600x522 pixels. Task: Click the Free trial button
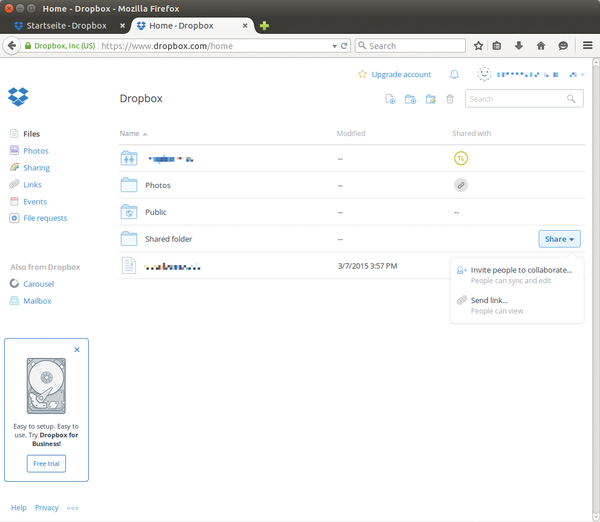[x=46, y=463]
